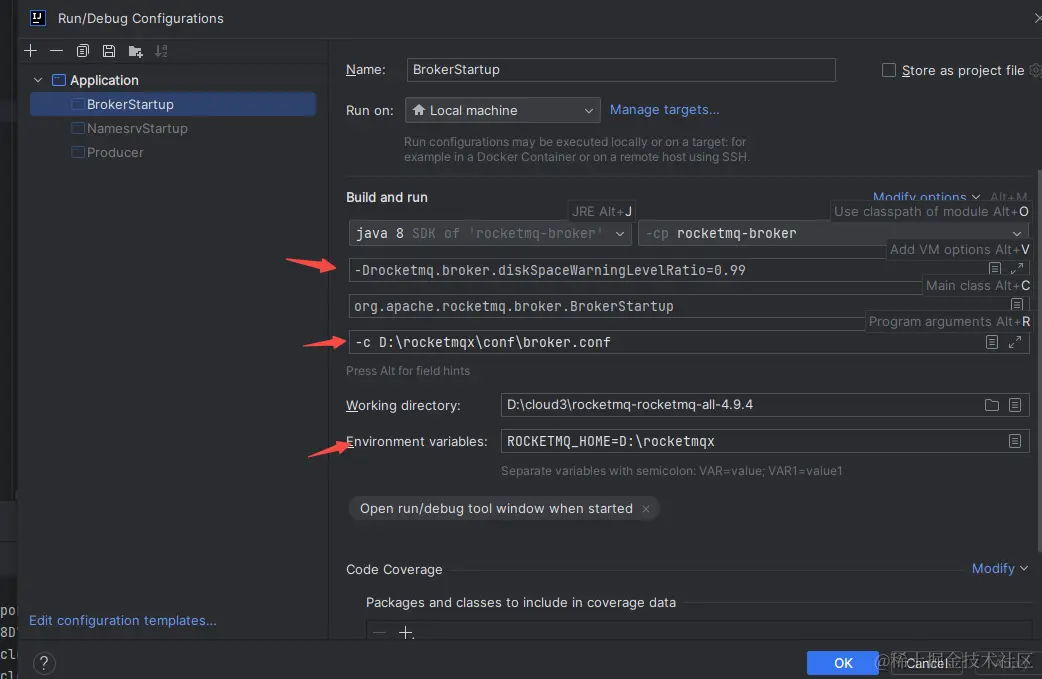Viewport: 1042px width, 679px height.
Task: Open the java 8 SDK dropdown
Action: 490,233
